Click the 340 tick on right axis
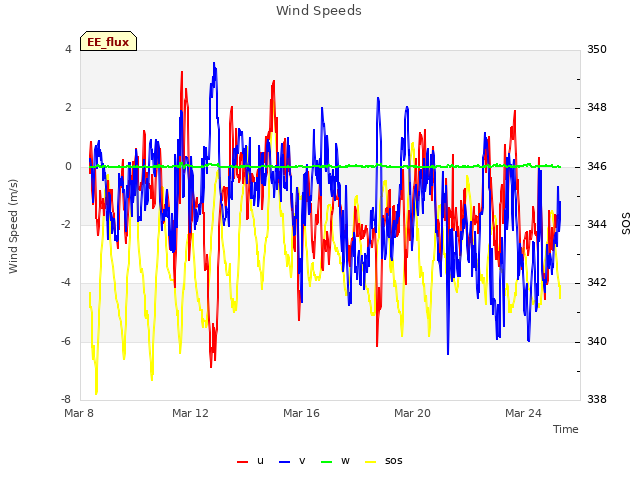The width and height of the screenshot is (640, 480). click(597, 341)
